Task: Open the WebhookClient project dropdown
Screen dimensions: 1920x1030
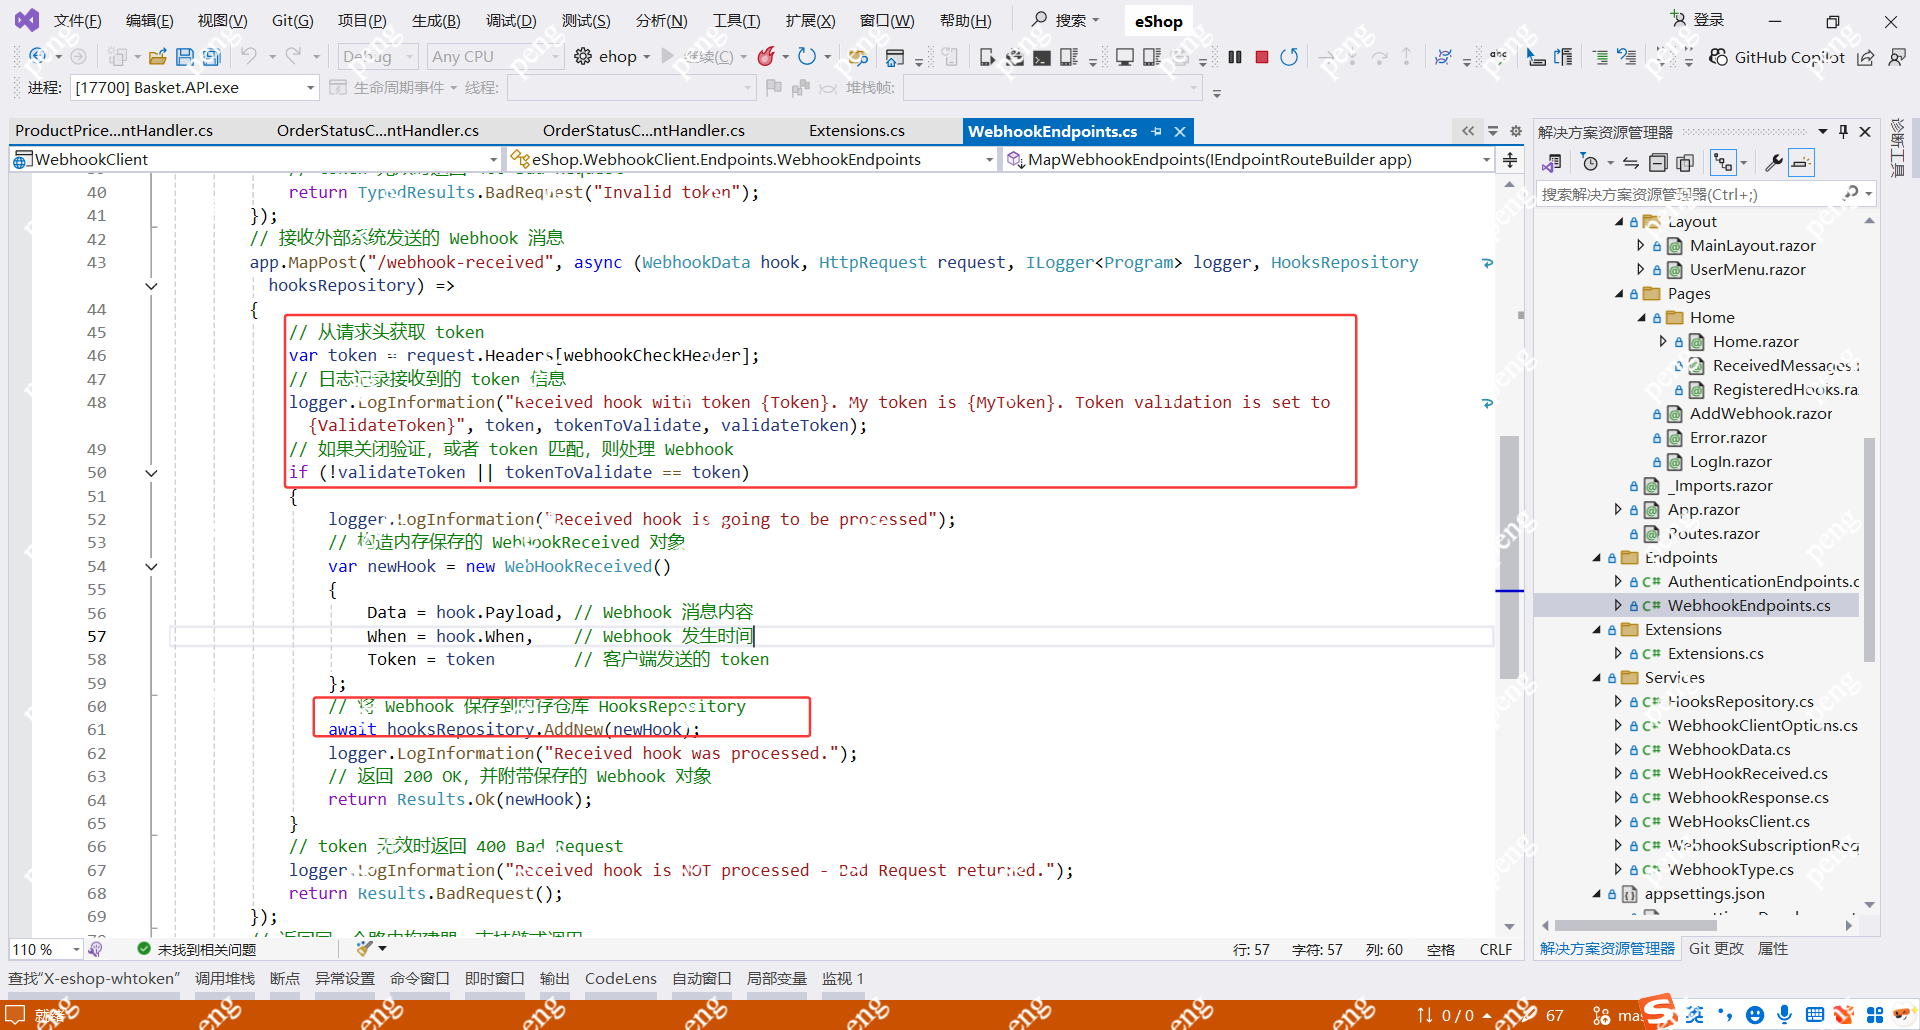Action: pos(255,160)
